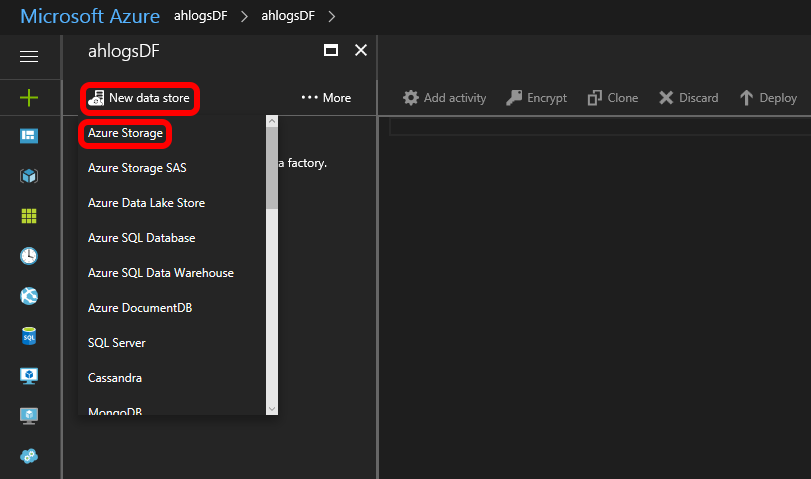Select Azure Storage SAS option
Image resolution: width=811 pixels, height=479 pixels.
(x=137, y=168)
